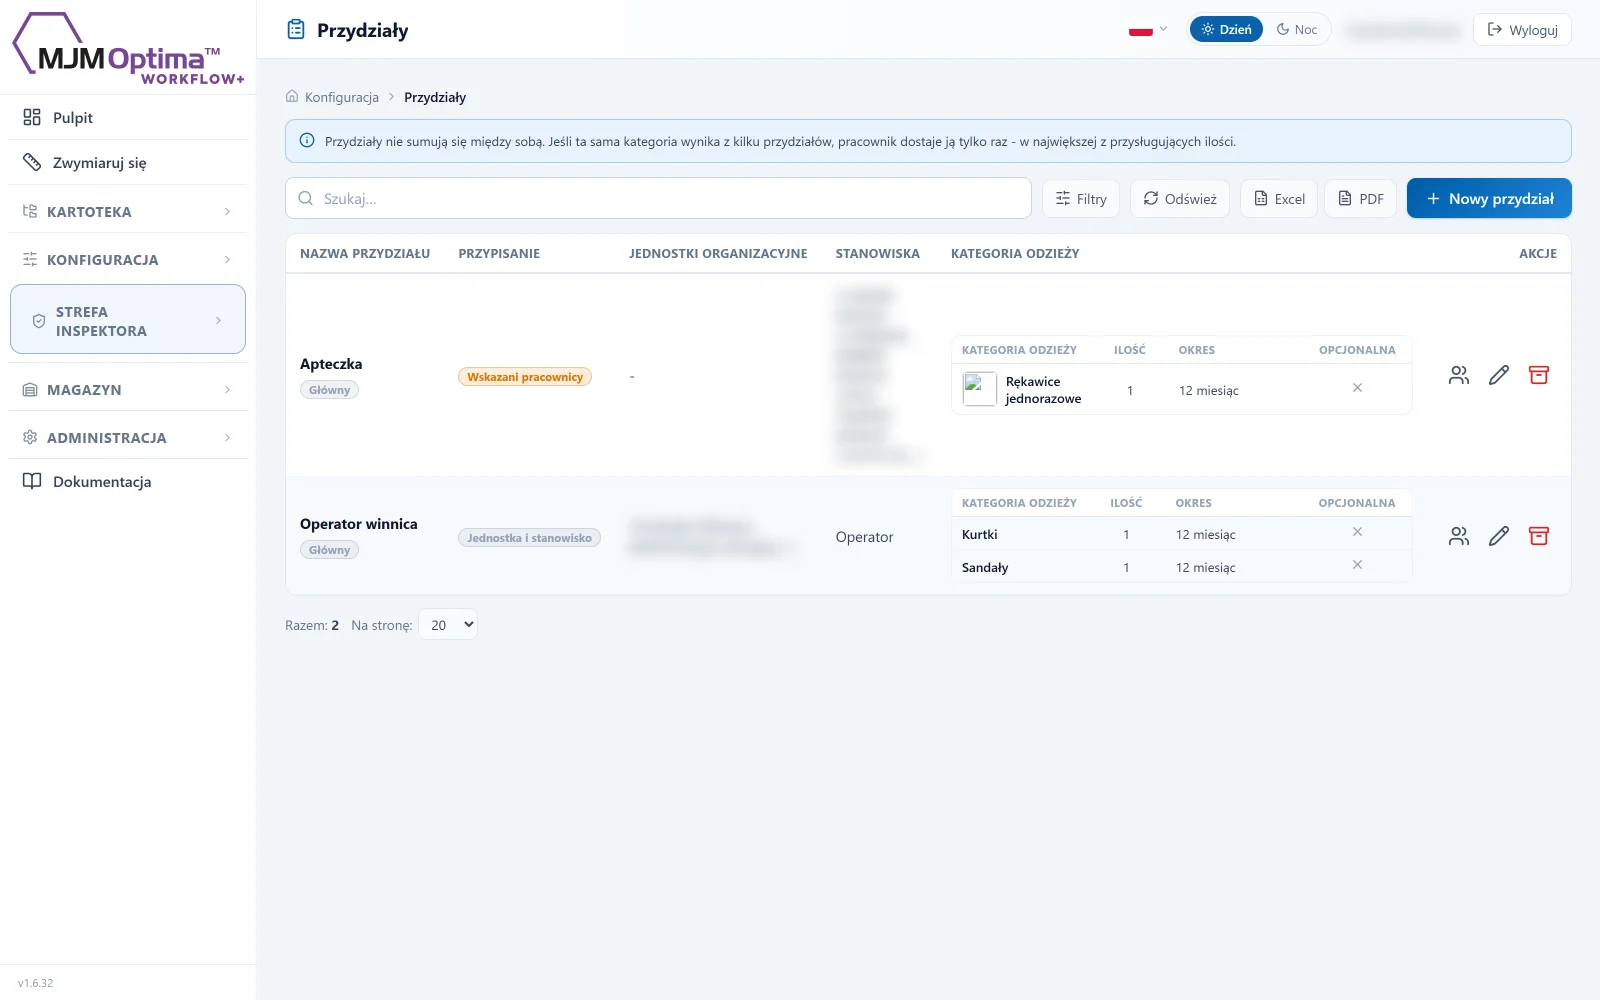Click optional X mark for Rękawice jednorazowe
The image size is (1600, 1000).
pos(1357,388)
